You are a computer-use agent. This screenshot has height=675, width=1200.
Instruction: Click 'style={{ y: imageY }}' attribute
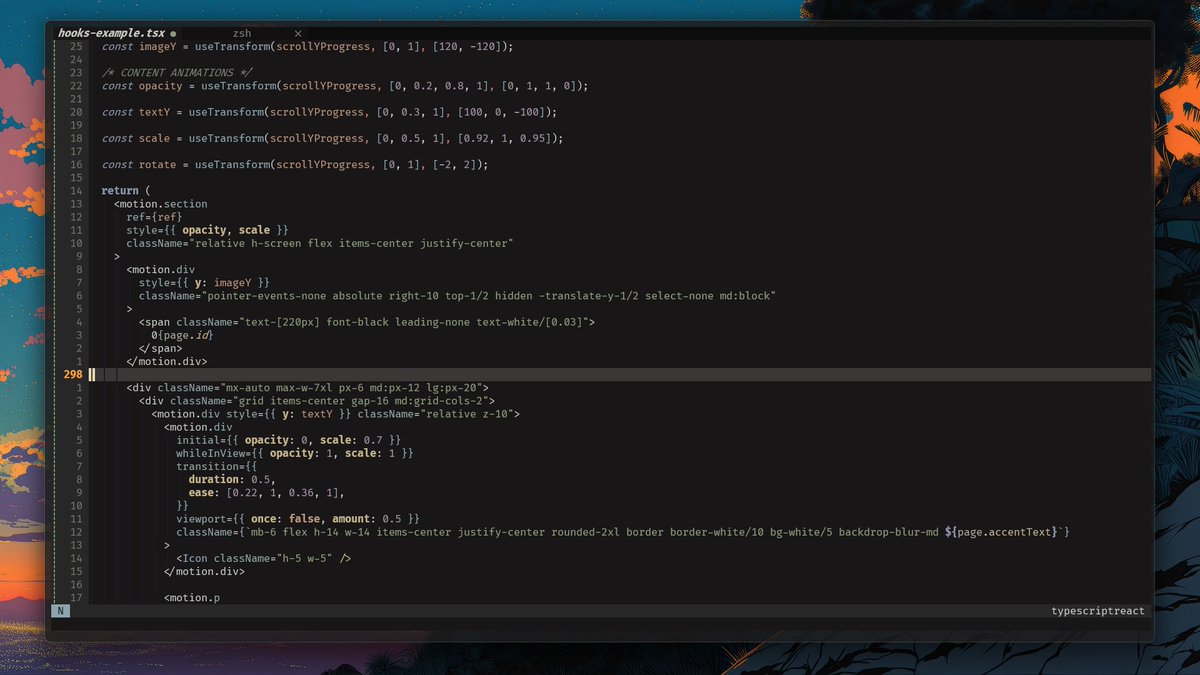204,283
